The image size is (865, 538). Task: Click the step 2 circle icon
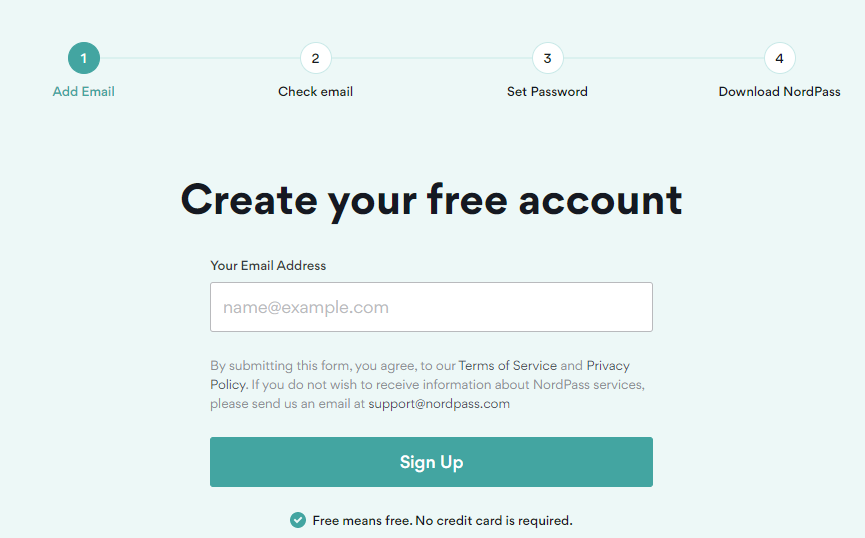coord(316,58)
